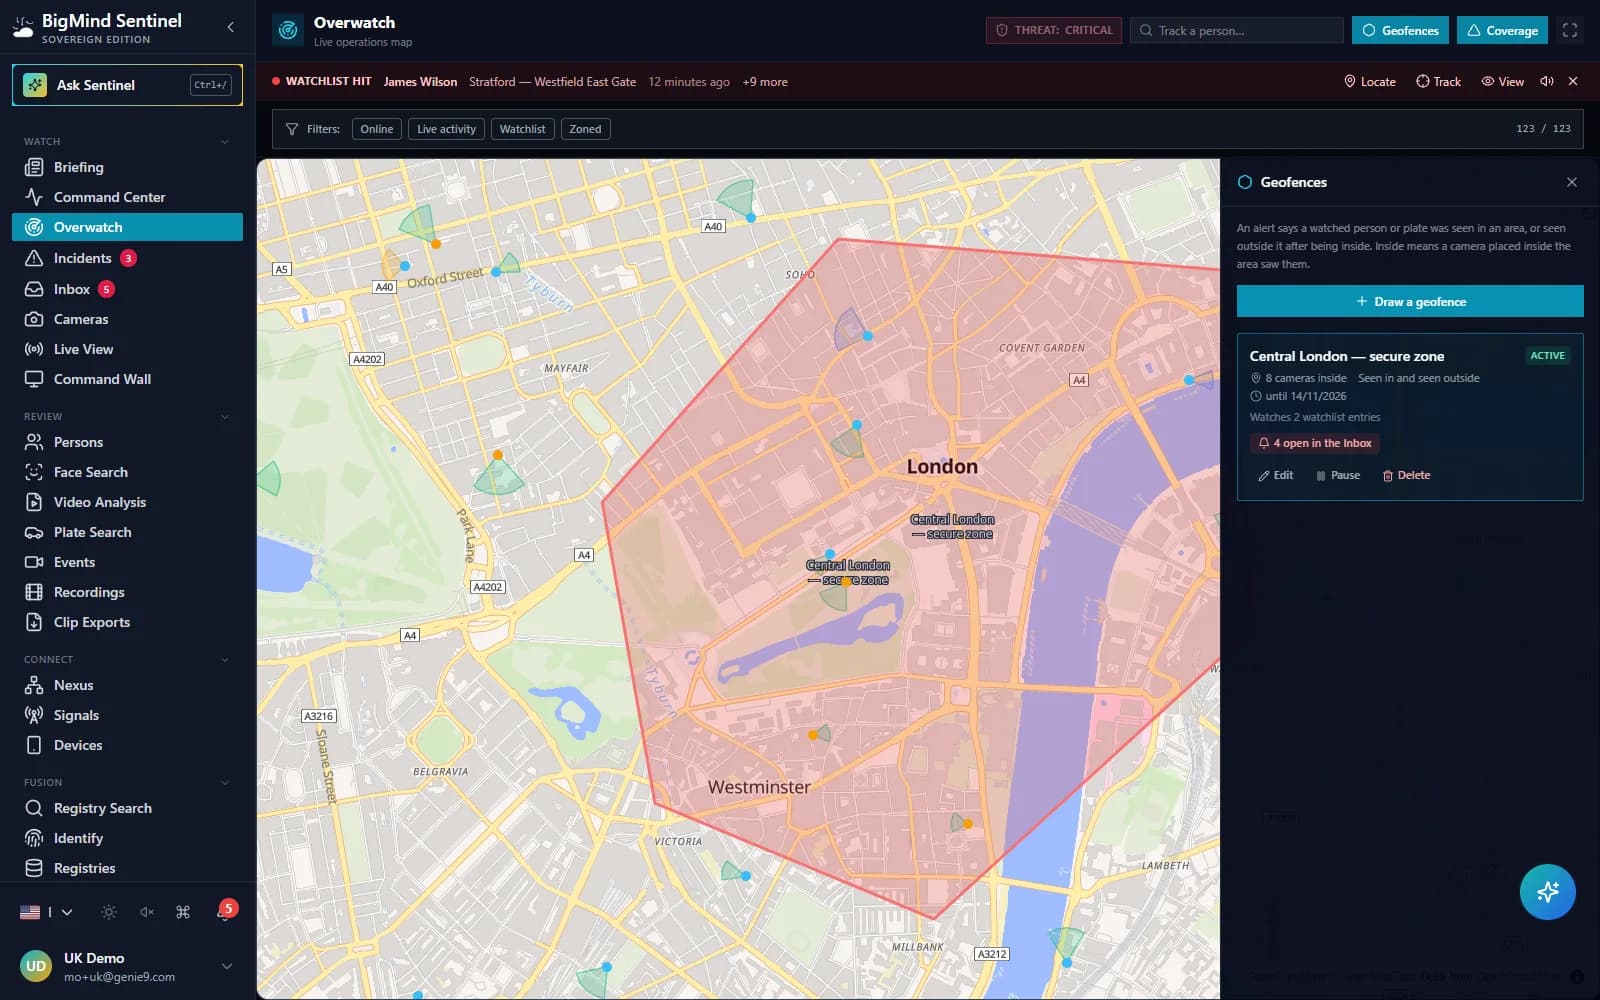The width and height of the screenshot is (1600, 1000).
Task: Collapse the REVIEW section
Action: click(225, 417)
